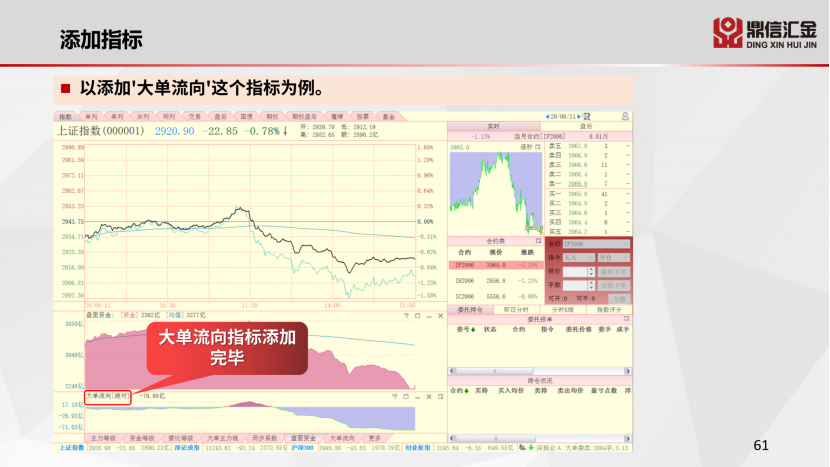The height and width of the screenshot is (467, 830).
Task: Open the 合约 contract dropdown showing IF2006
Action: [595, 243]
